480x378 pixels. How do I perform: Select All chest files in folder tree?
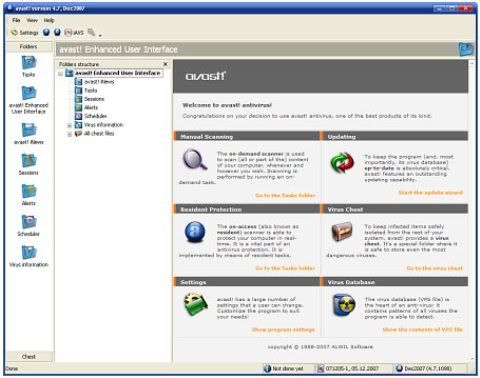[99, 134]
